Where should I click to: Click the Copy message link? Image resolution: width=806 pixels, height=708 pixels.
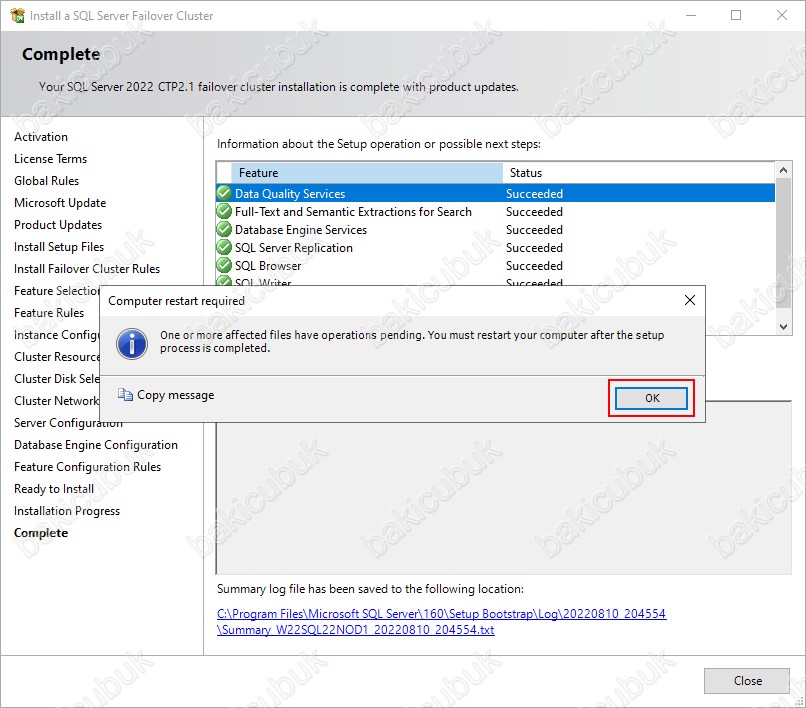(x=175, y=395)
